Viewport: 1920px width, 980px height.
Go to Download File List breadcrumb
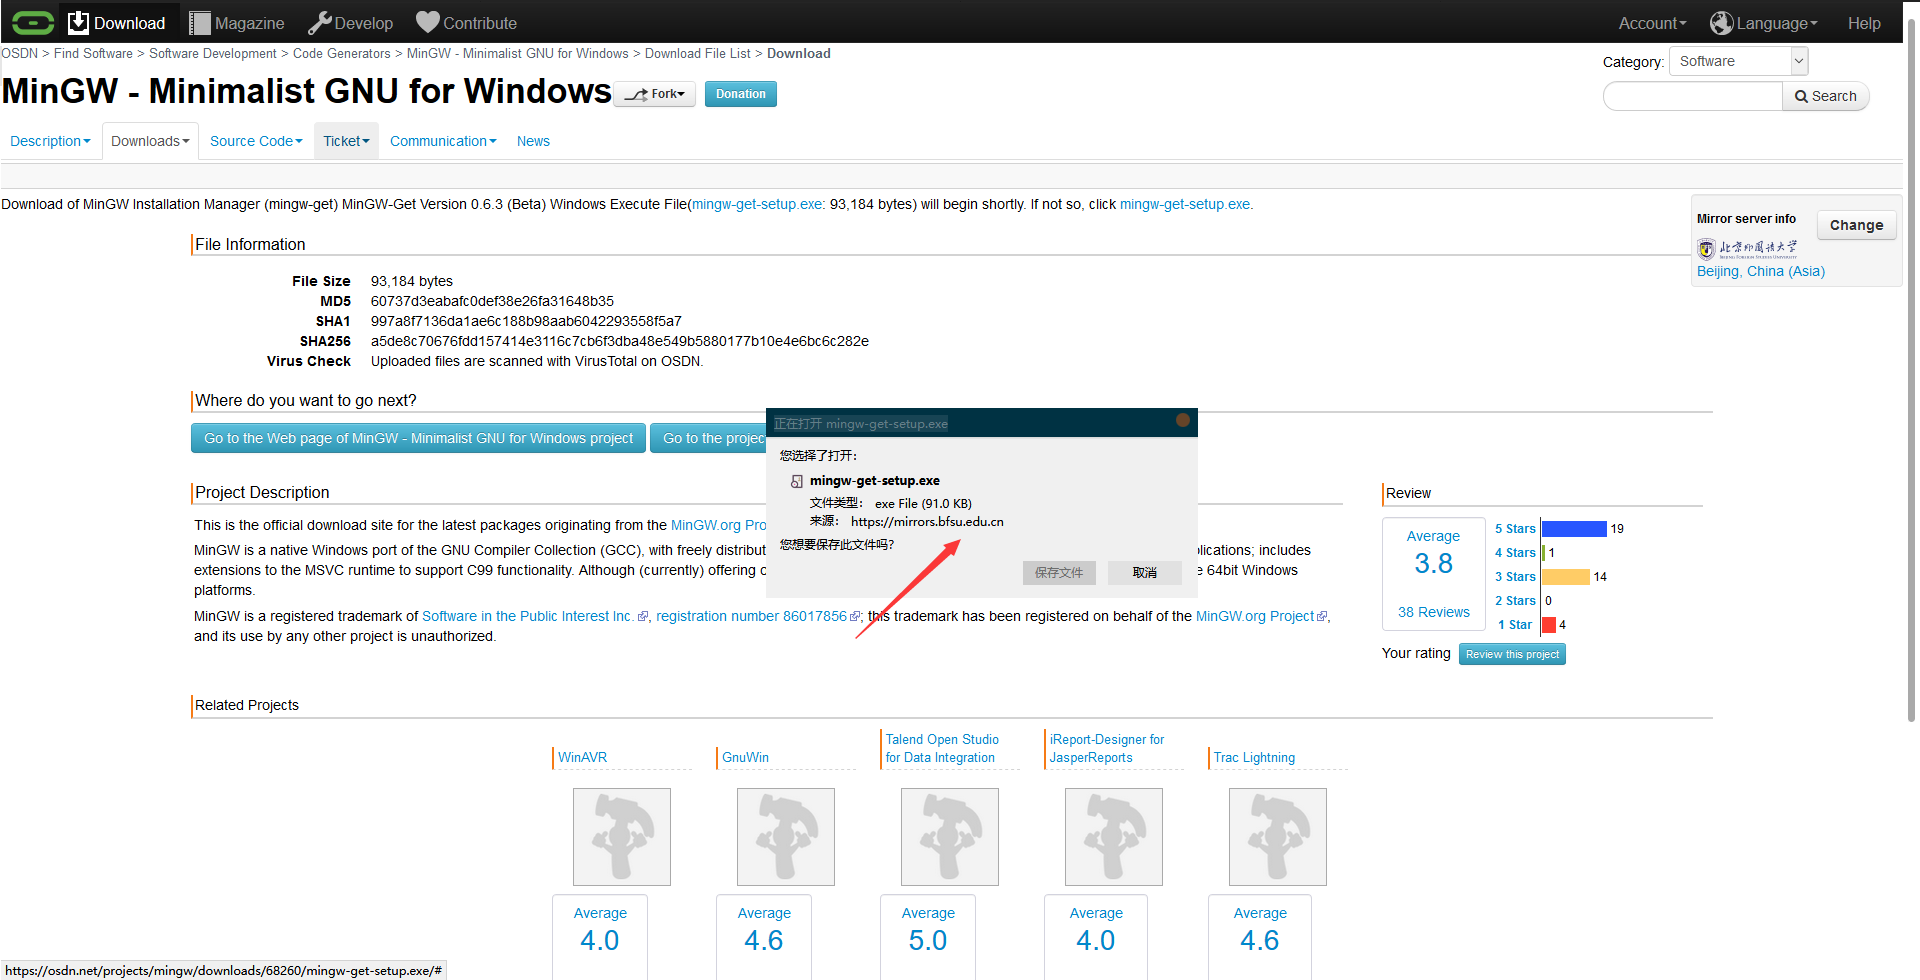(698, 53)
